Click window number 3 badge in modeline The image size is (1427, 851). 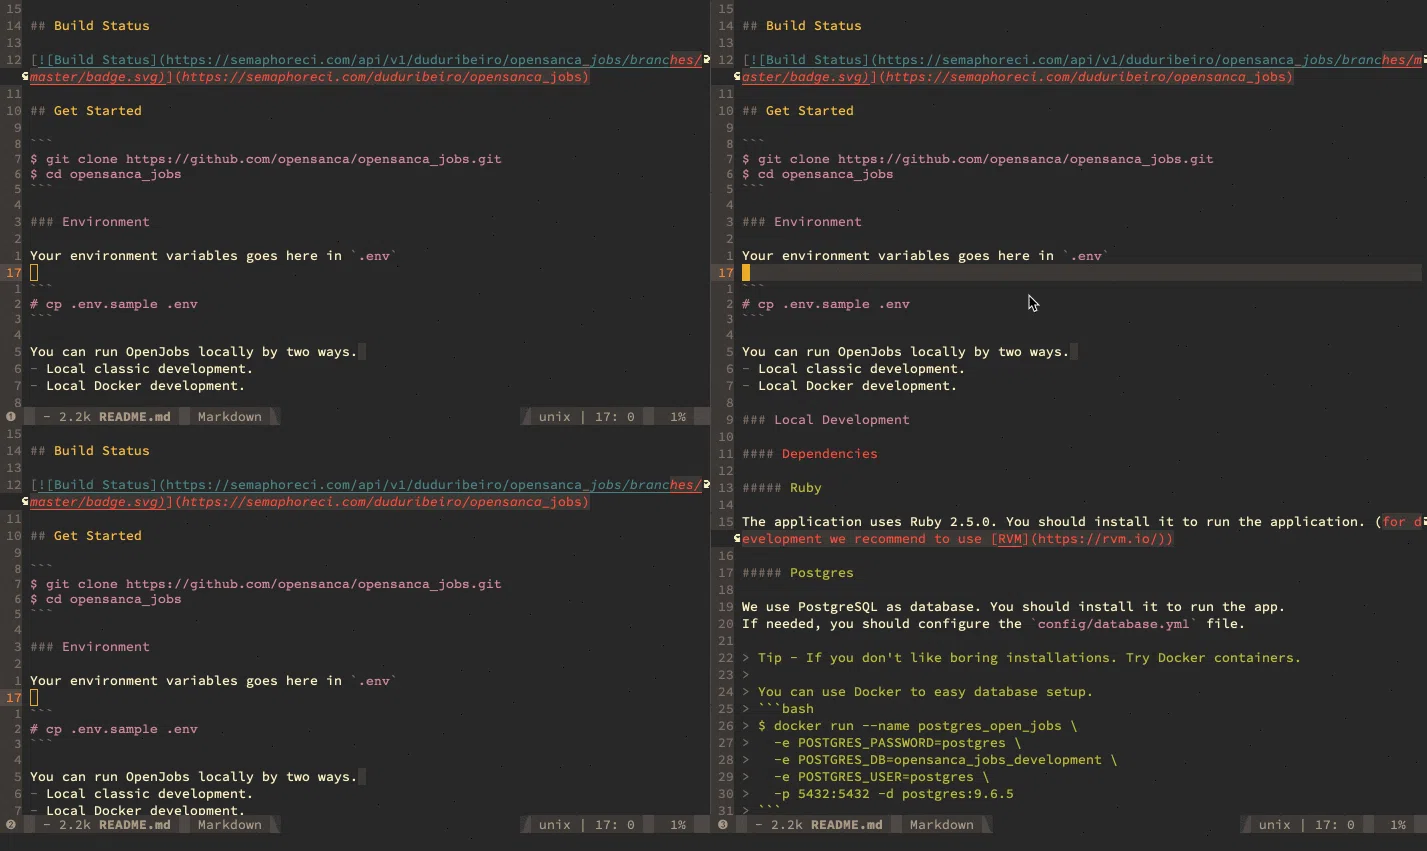tap(723, 825)
